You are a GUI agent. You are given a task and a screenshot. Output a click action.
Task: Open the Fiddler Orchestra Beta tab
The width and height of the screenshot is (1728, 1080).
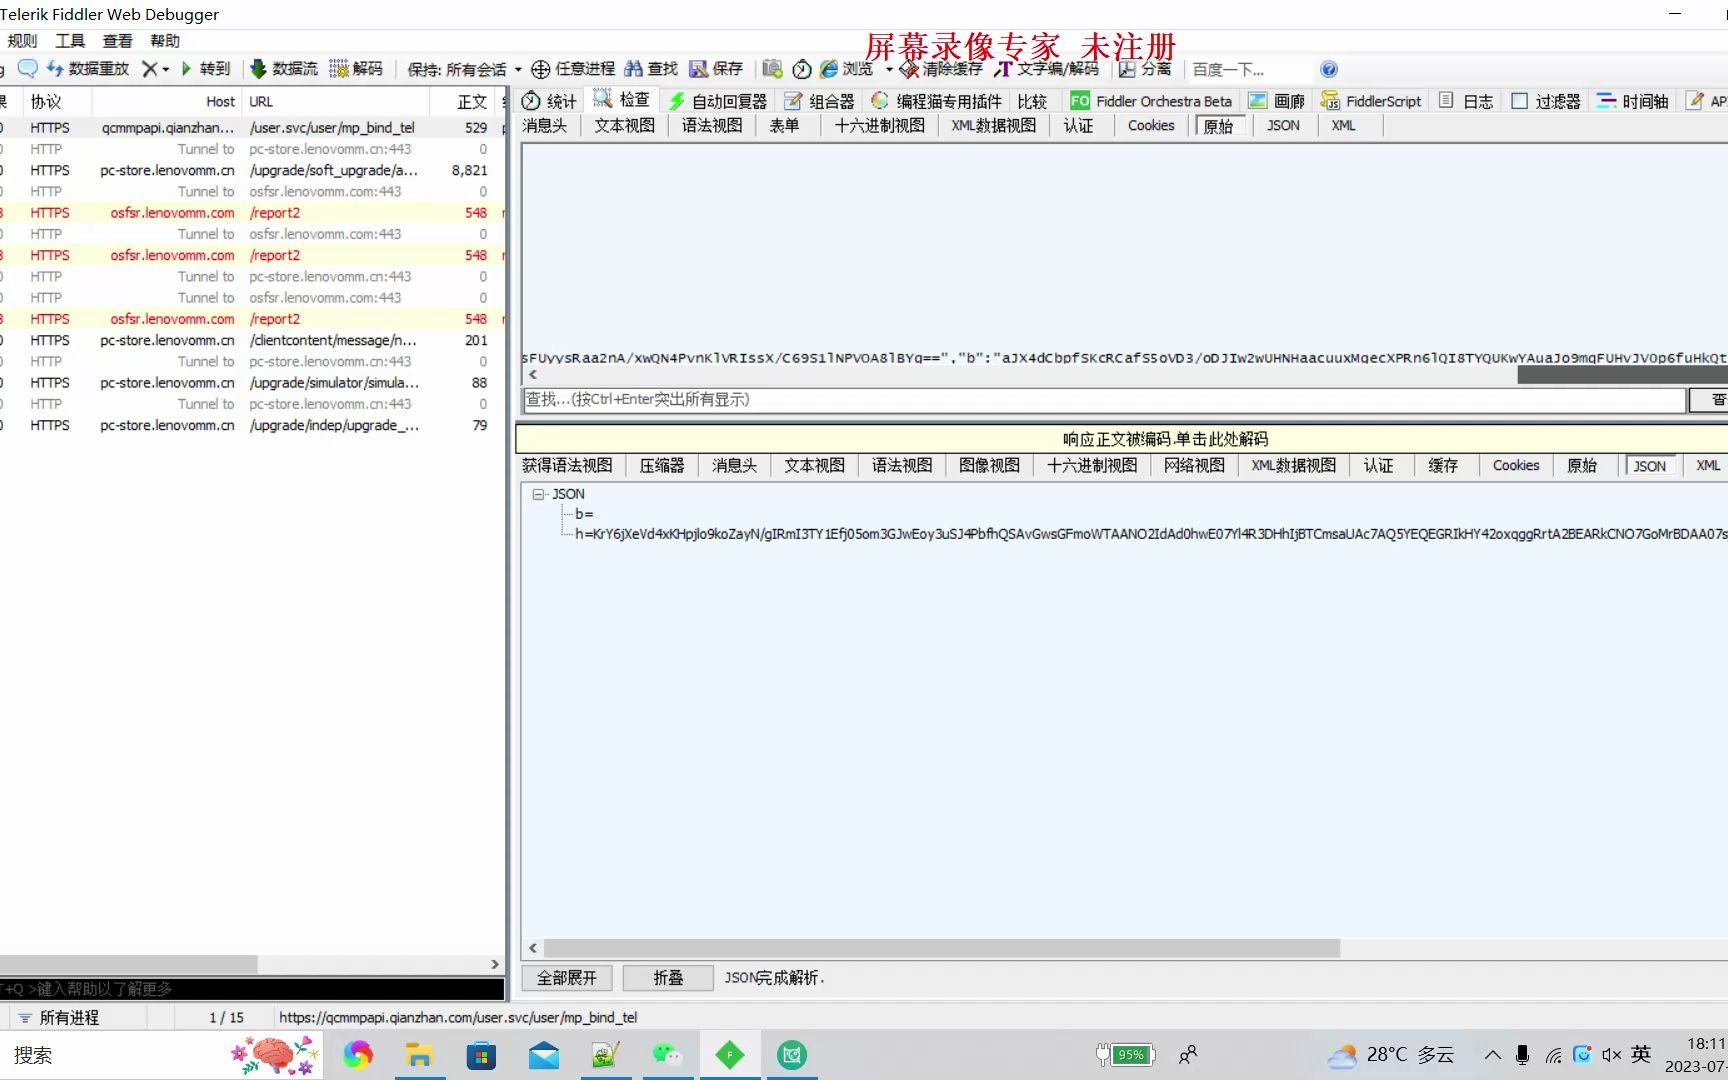coord(1151,101)
